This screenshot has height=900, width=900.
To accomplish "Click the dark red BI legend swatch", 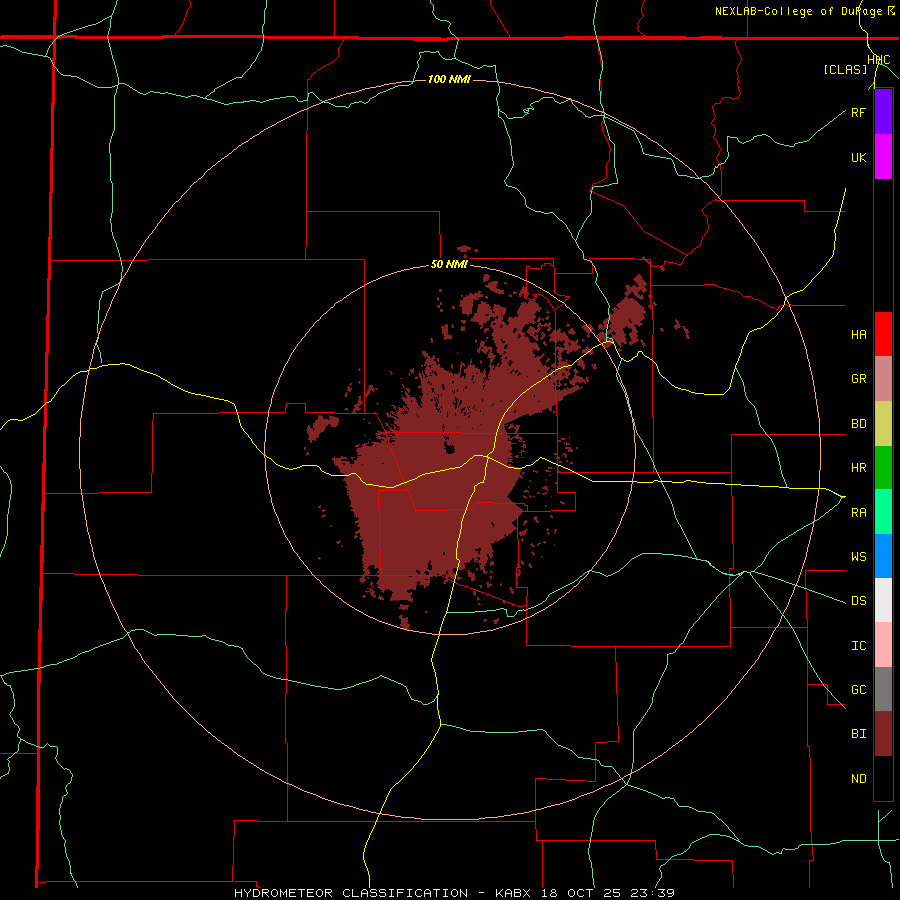I will coord(883,734).
